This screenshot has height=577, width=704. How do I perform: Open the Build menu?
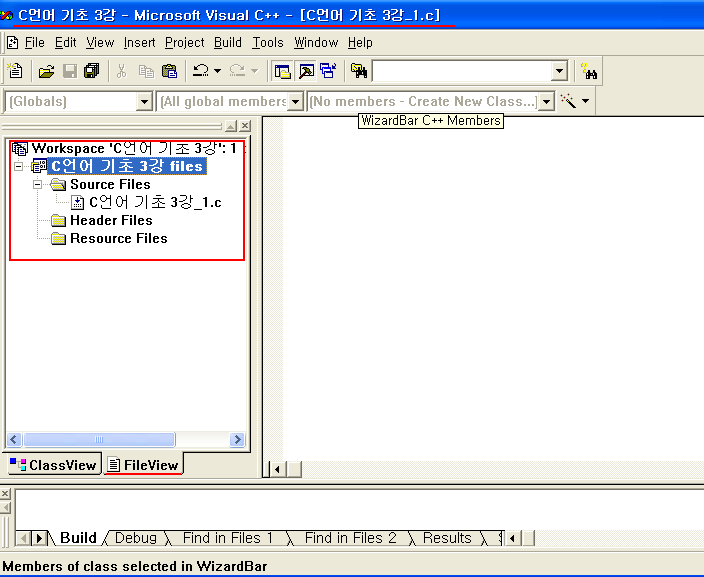tap(228, 43)
